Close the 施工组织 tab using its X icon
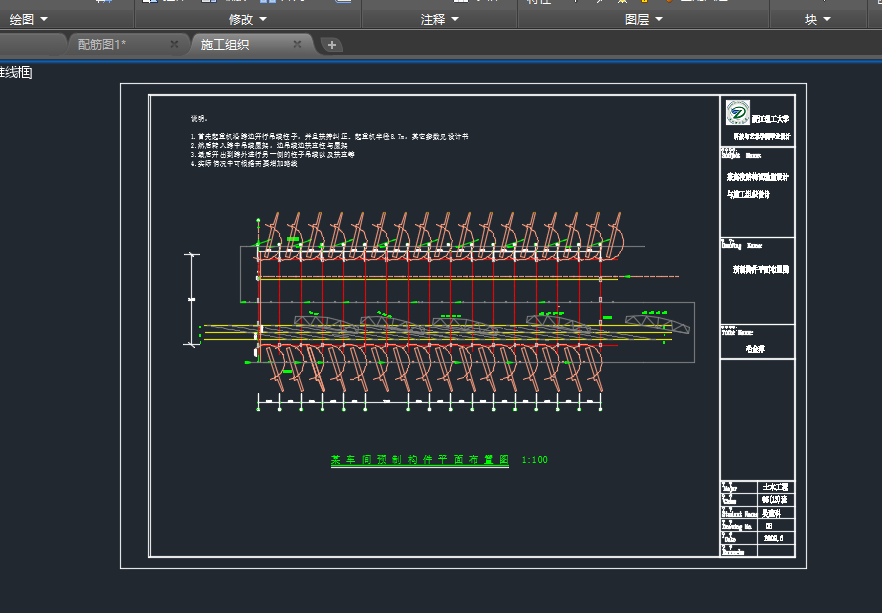This screenshot has width=882, height=613. click(297, 44)
